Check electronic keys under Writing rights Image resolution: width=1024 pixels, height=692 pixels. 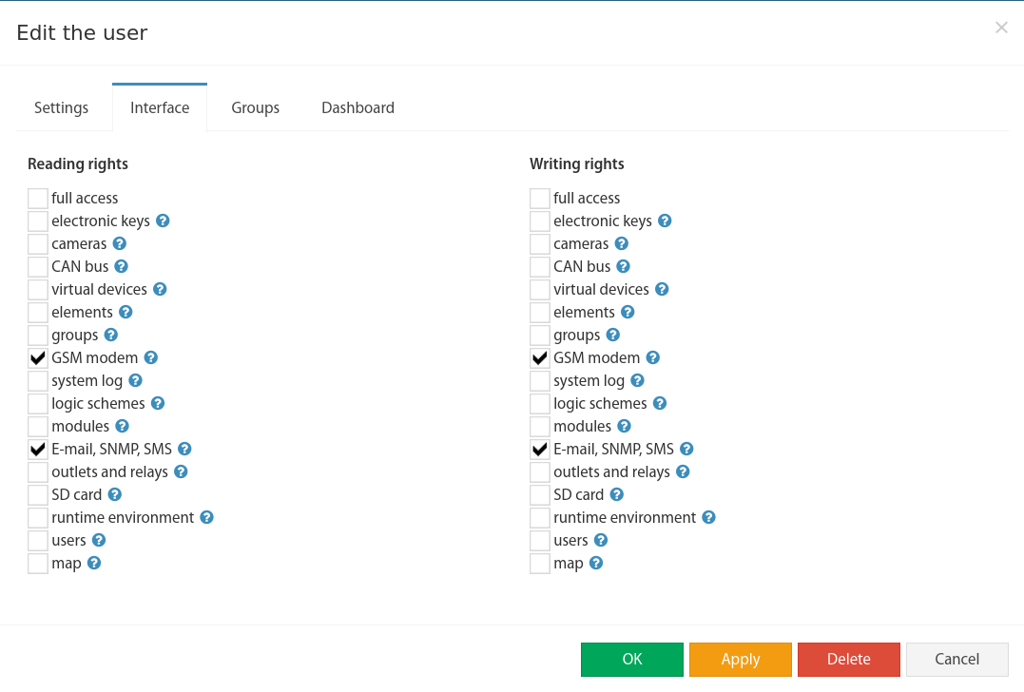(x=540, y=221)
